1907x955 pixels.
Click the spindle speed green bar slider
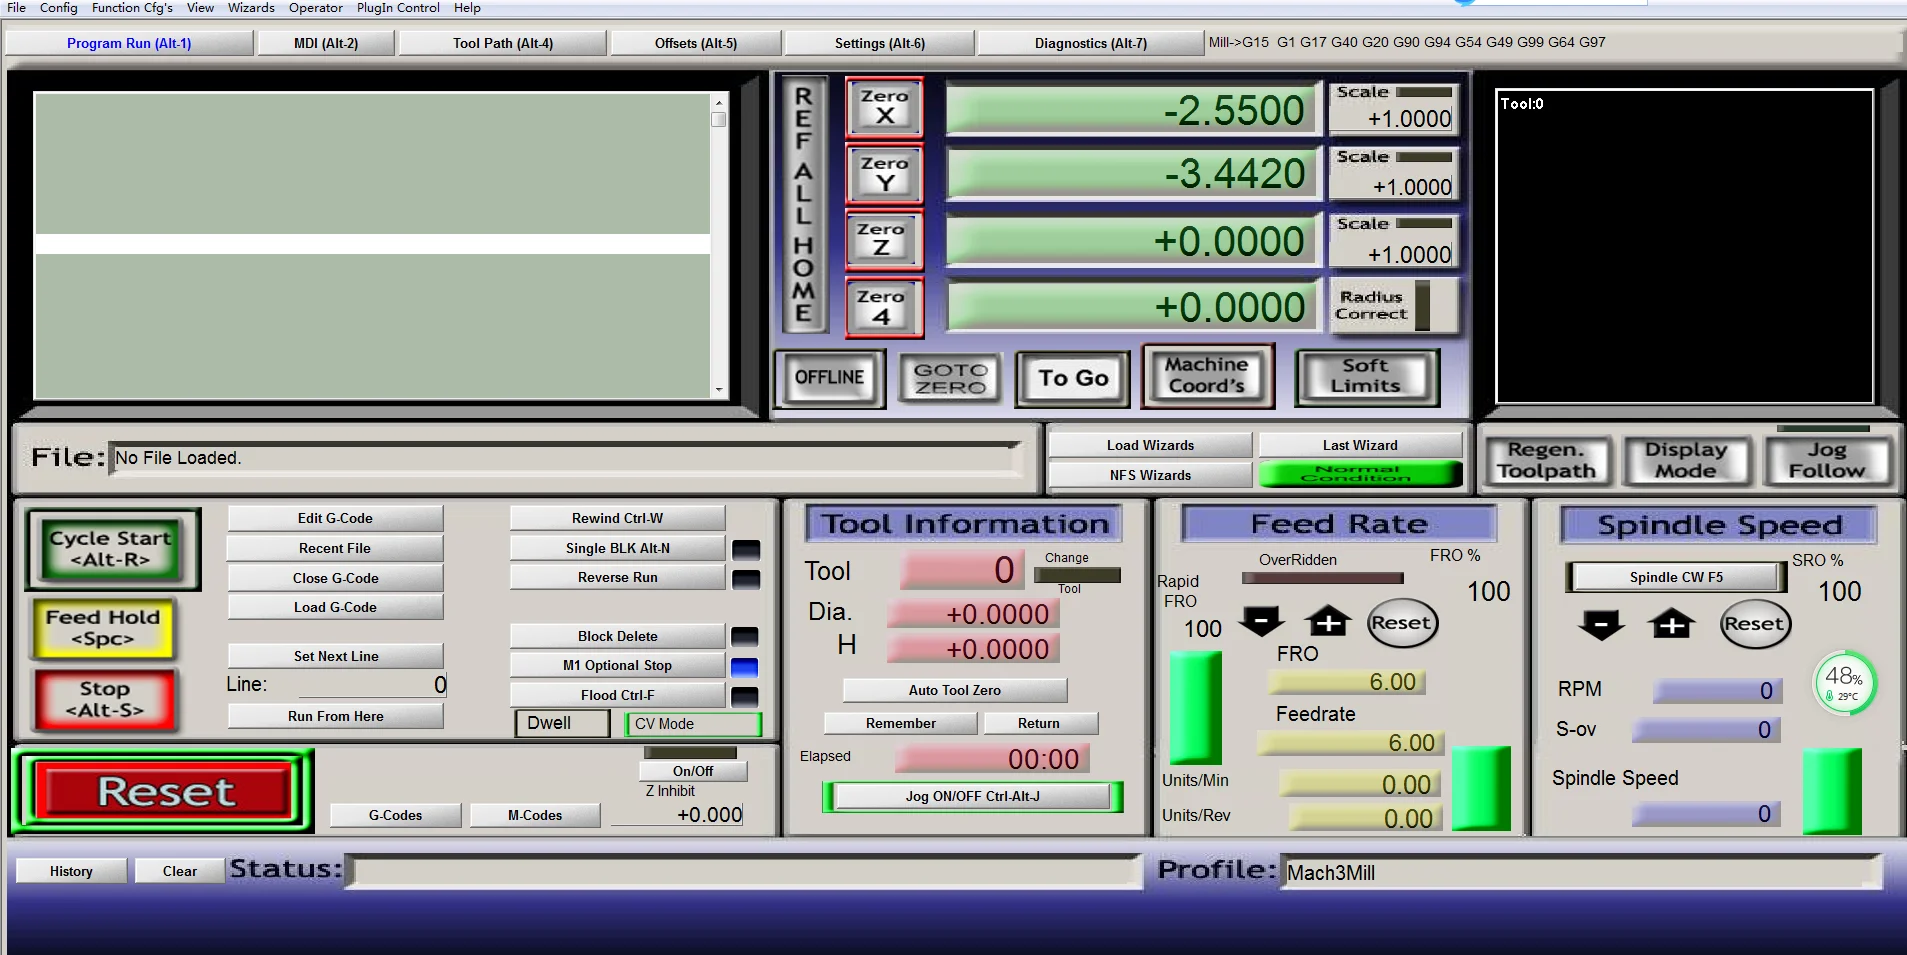tap(1832, 791)
